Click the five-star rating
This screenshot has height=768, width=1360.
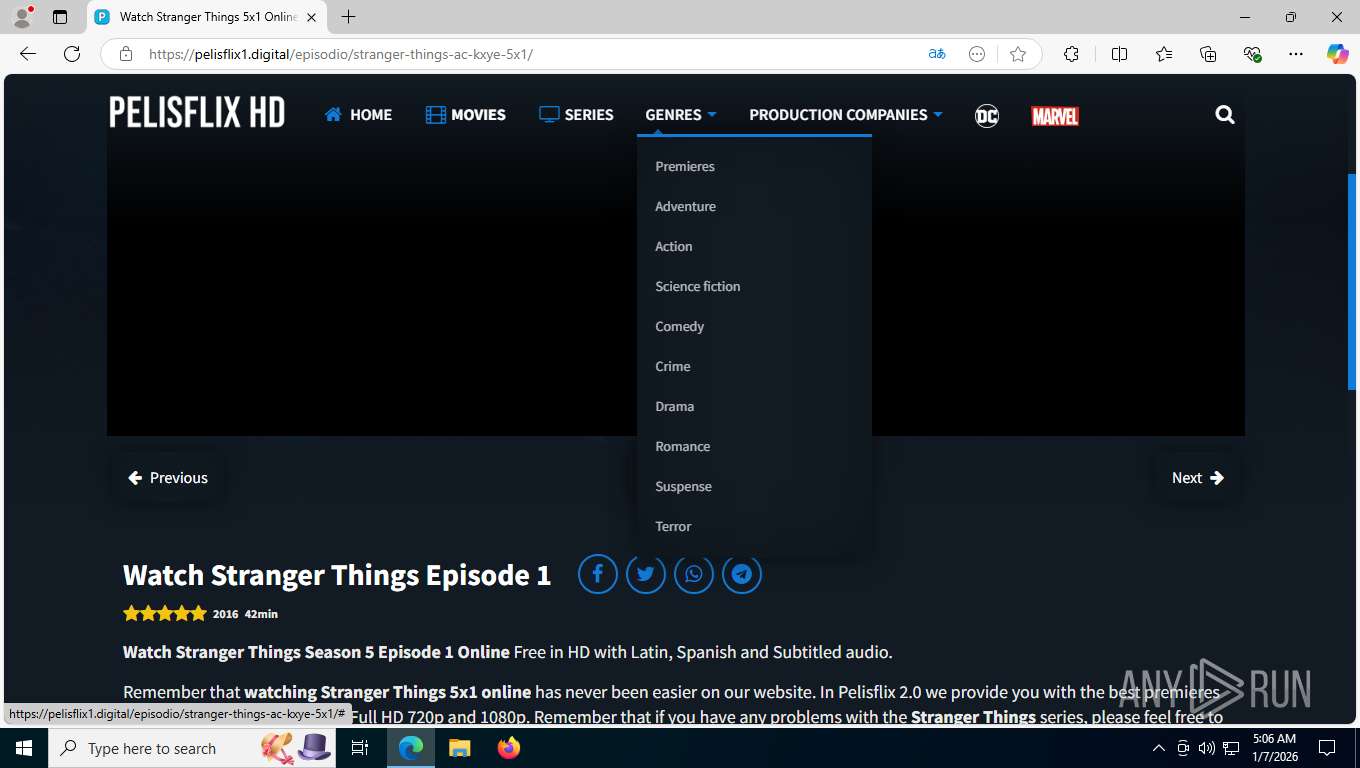[x=165, y=613]
